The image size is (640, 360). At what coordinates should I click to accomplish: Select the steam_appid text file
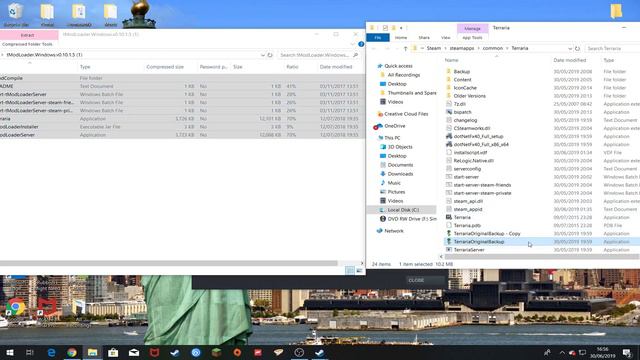pos(468,209)
